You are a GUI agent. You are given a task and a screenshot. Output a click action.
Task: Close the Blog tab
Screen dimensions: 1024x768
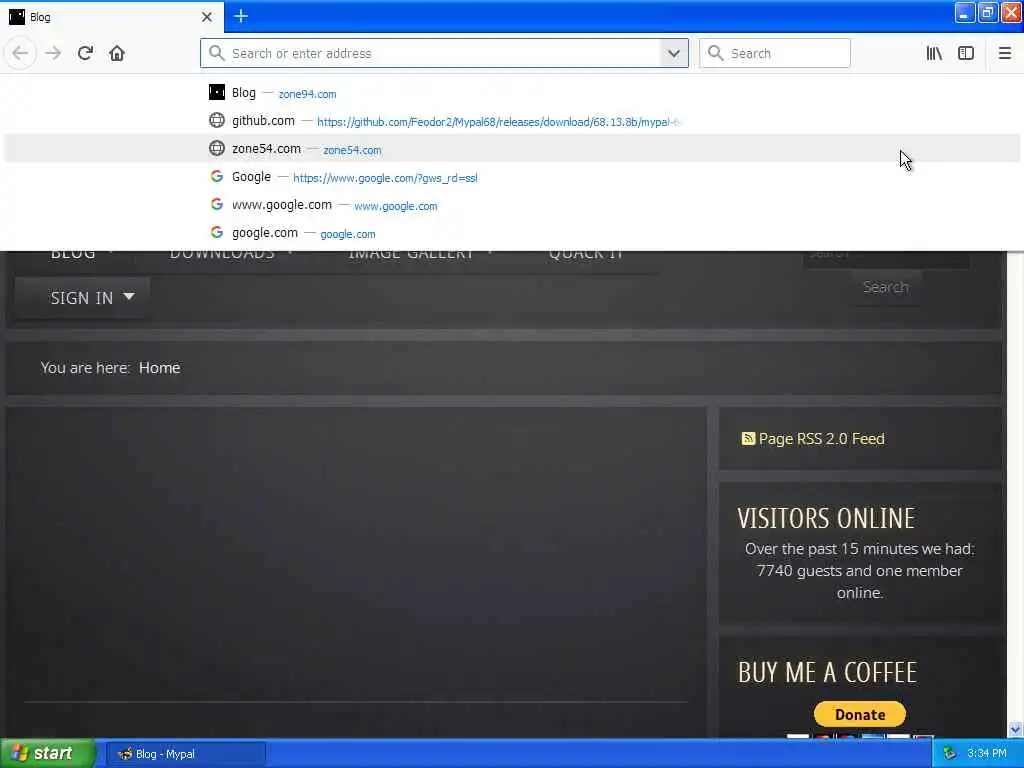(207, 17)
